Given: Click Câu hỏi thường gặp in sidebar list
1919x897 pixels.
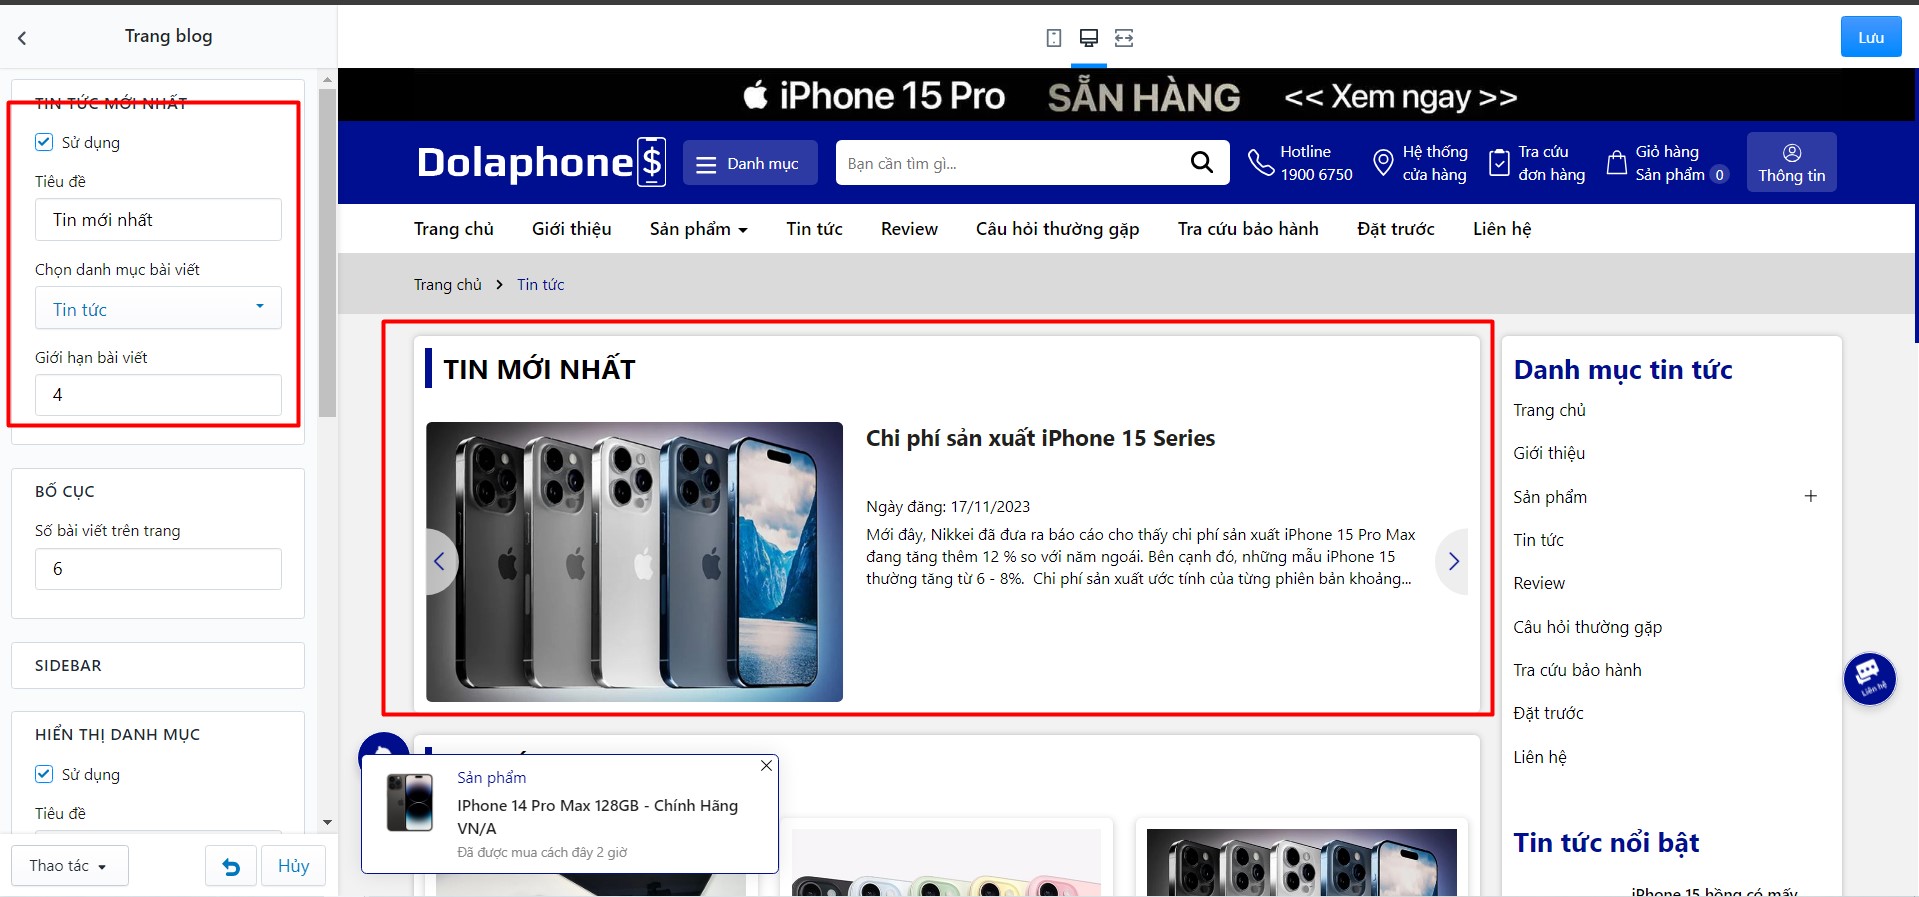Looking at the screenshot, I should coord(1587,627).
